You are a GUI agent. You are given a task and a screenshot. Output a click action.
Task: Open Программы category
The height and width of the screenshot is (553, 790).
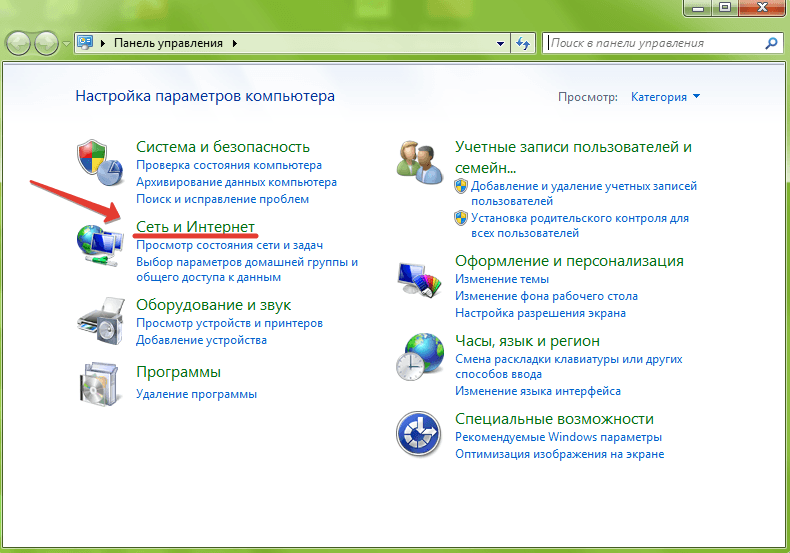(178, 372)
